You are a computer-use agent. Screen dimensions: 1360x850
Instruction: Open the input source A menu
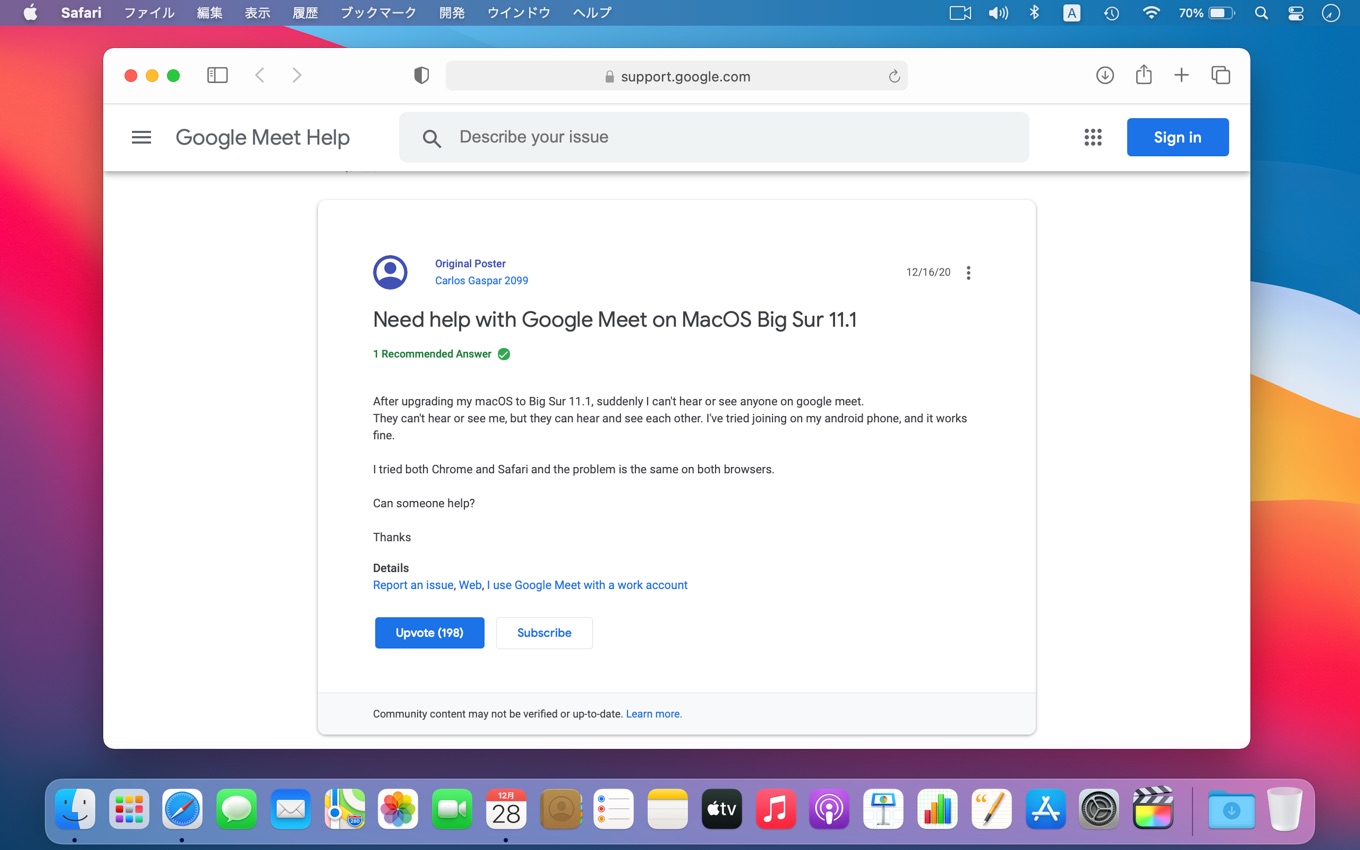pos(1072,13)
